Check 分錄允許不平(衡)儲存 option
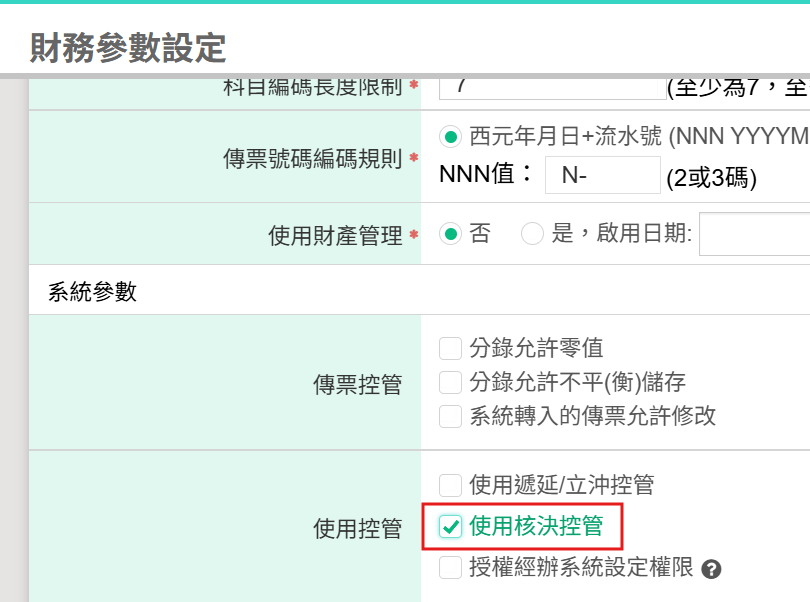The width and height of the screenshot is (810, 602). 451,382
